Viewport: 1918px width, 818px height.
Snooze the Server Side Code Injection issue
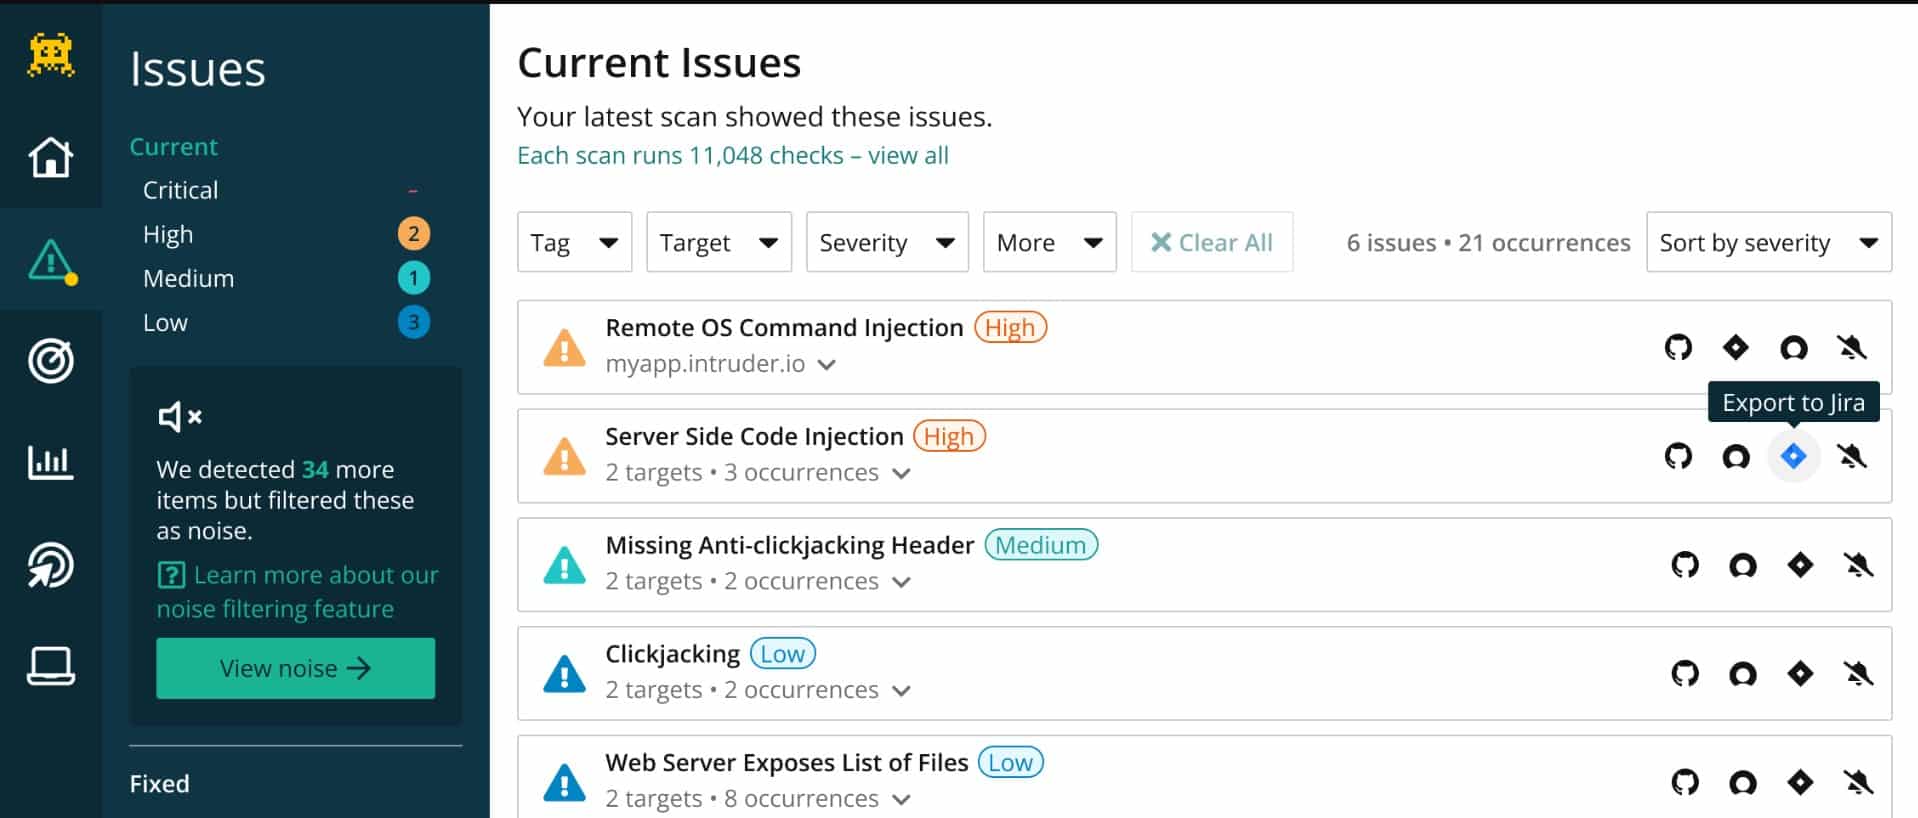pyautogui.click(x=1851, y=457)
